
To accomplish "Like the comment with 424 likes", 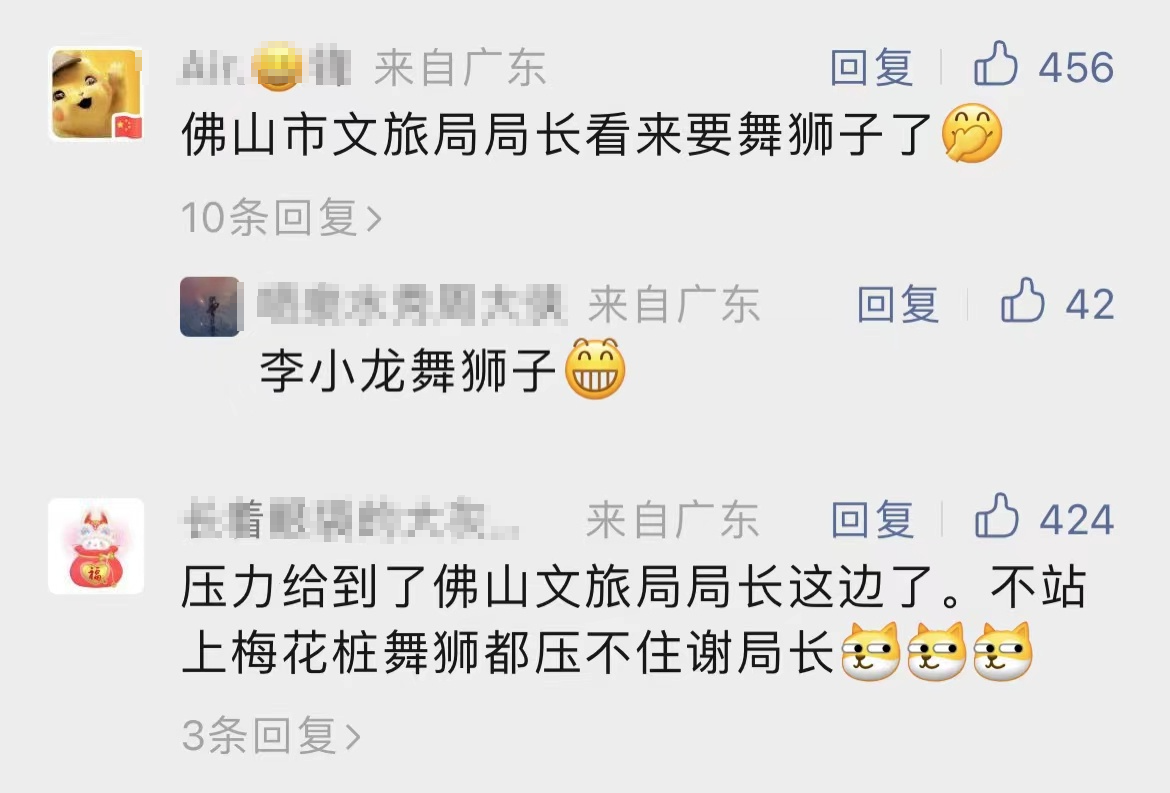I will point(996,516).
